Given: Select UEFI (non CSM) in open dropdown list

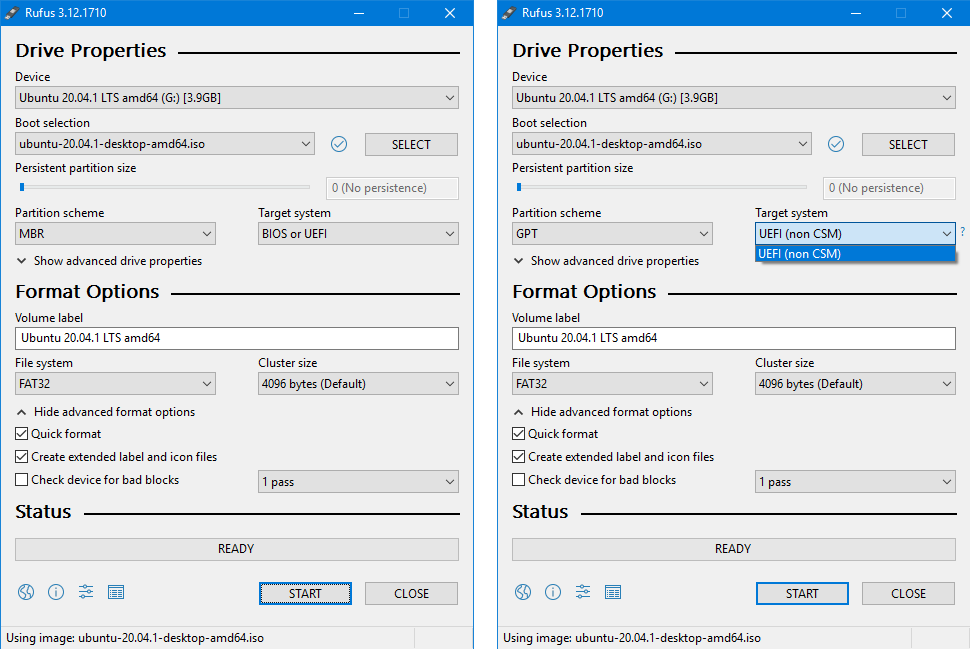Looking at the screenshot, I should pos(855,254).
